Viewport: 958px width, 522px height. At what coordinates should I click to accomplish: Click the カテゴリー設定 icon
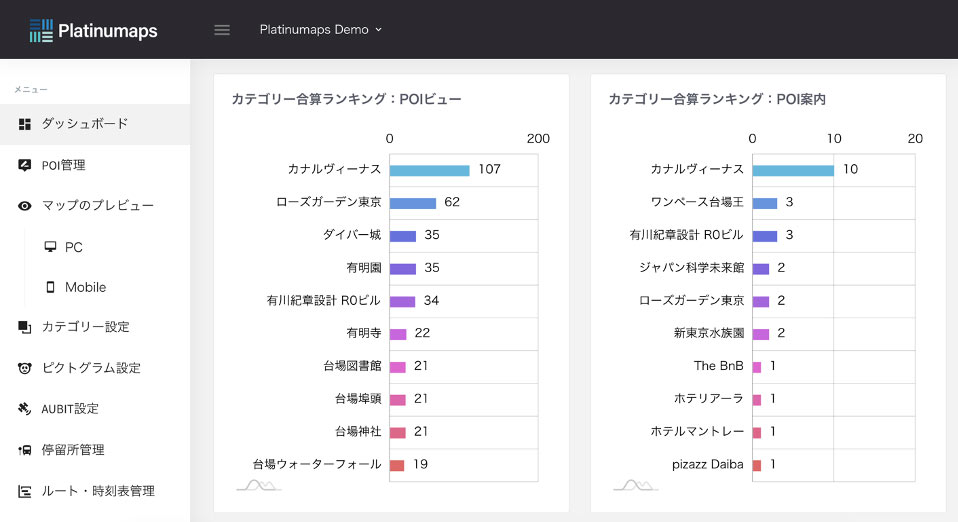24,327
